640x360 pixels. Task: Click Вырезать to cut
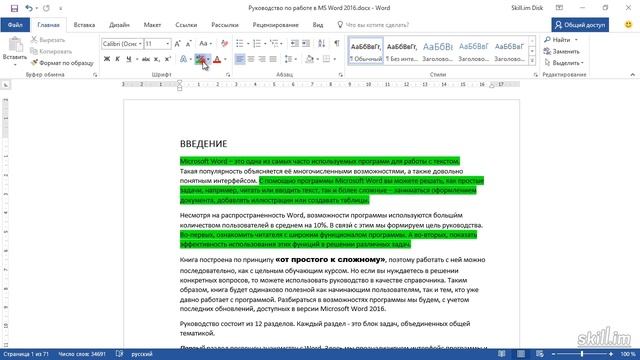[48, 40]
